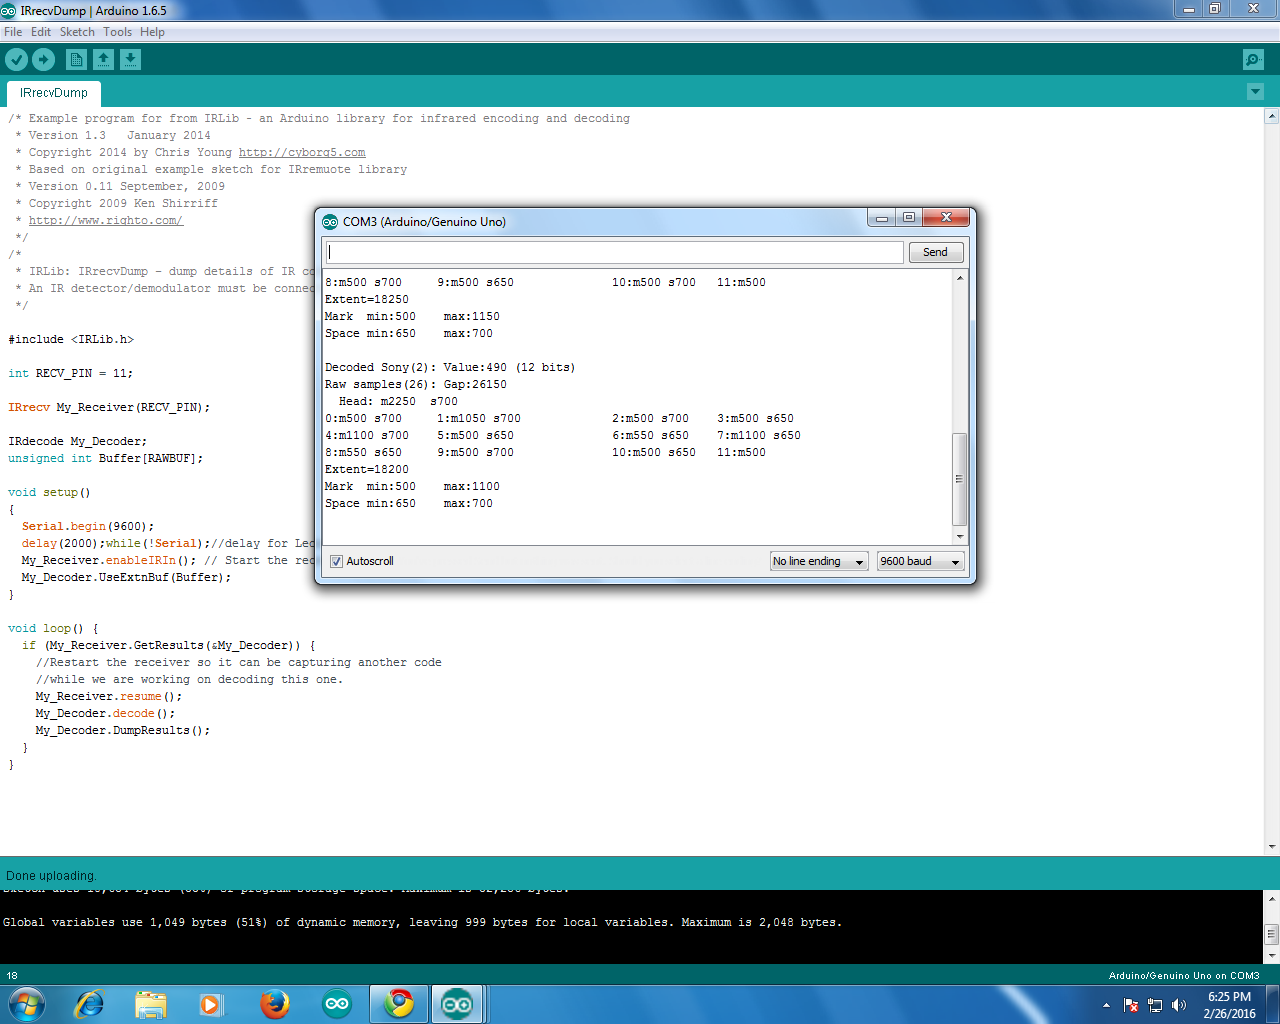Click the "My_Decoder.UseExtnBuf(Buffer);" line
Image resolution: width=1280 pixels, height=1024 pixels.
point(126,578)
